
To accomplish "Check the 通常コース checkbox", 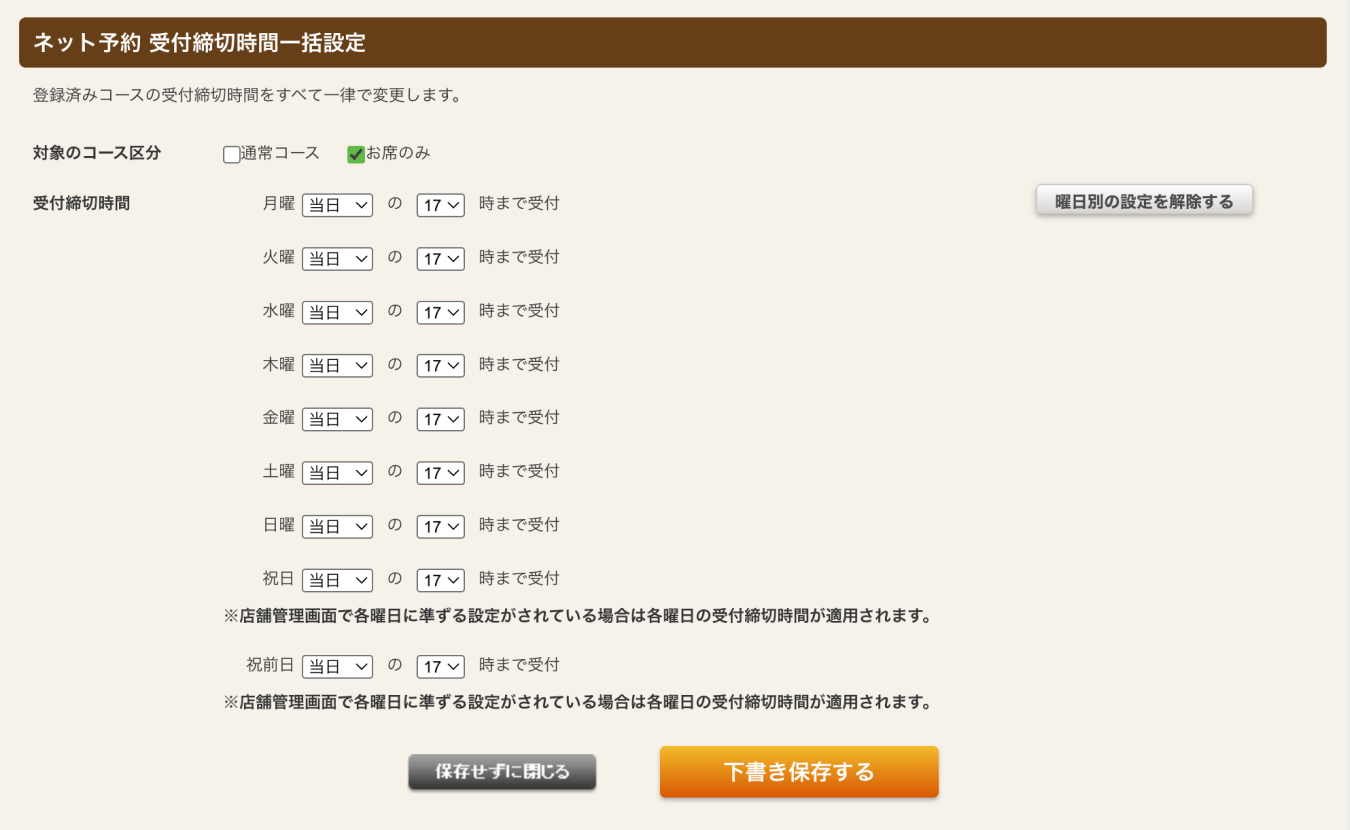I will (232, 155).
